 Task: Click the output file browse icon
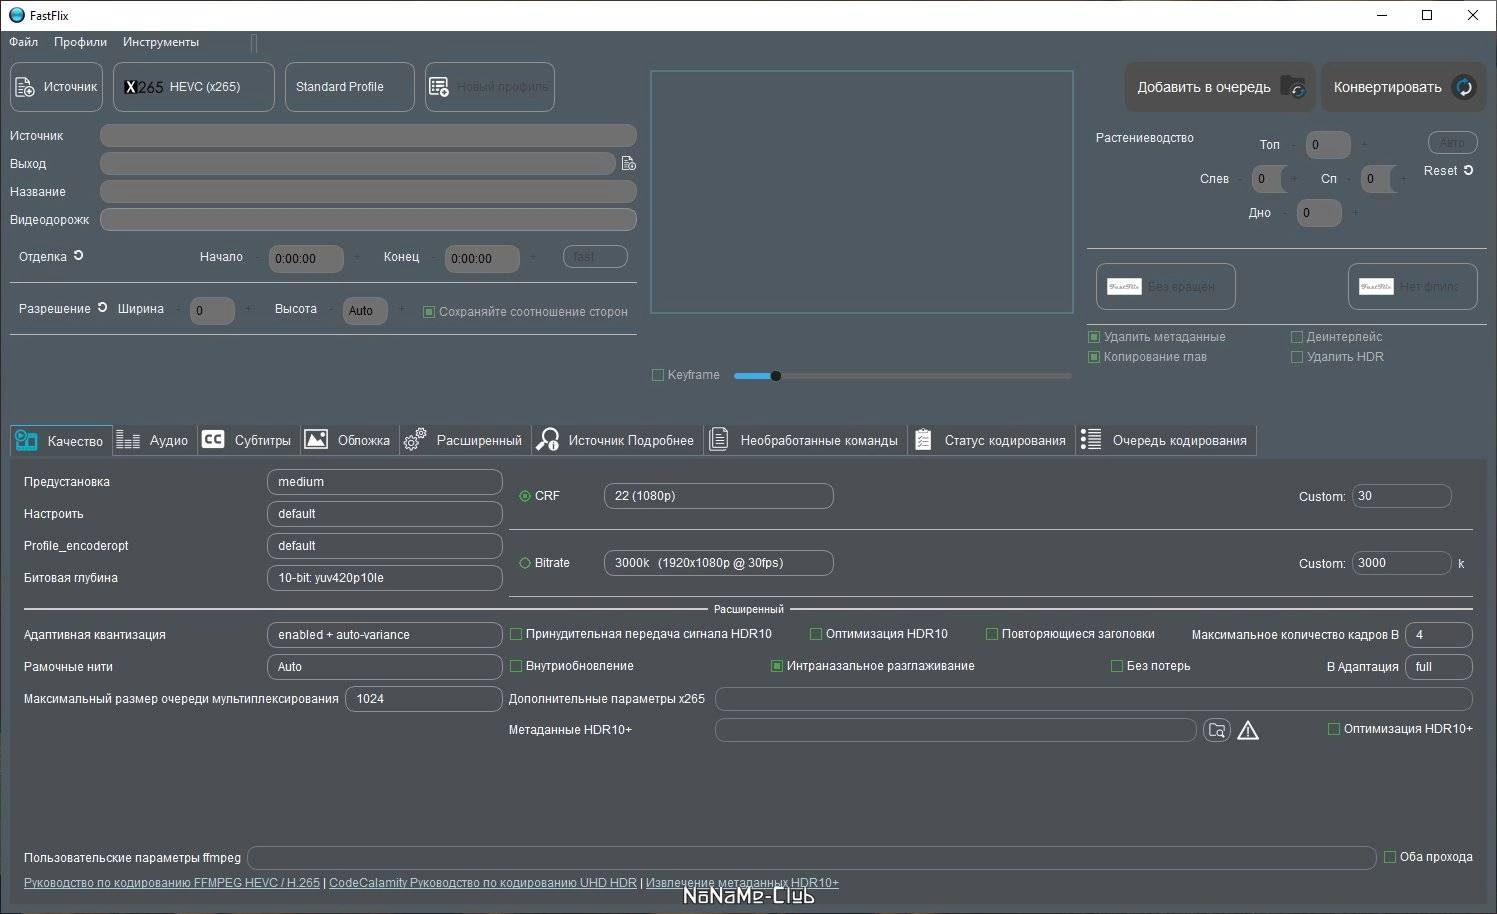pos(629,163)
